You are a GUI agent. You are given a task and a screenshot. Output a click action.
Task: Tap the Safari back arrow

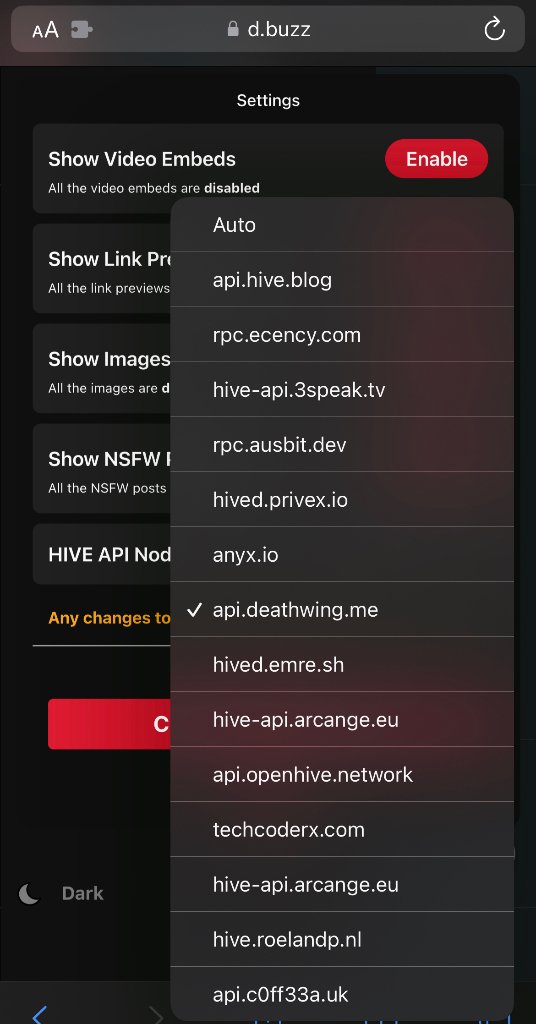point(39,1015)
